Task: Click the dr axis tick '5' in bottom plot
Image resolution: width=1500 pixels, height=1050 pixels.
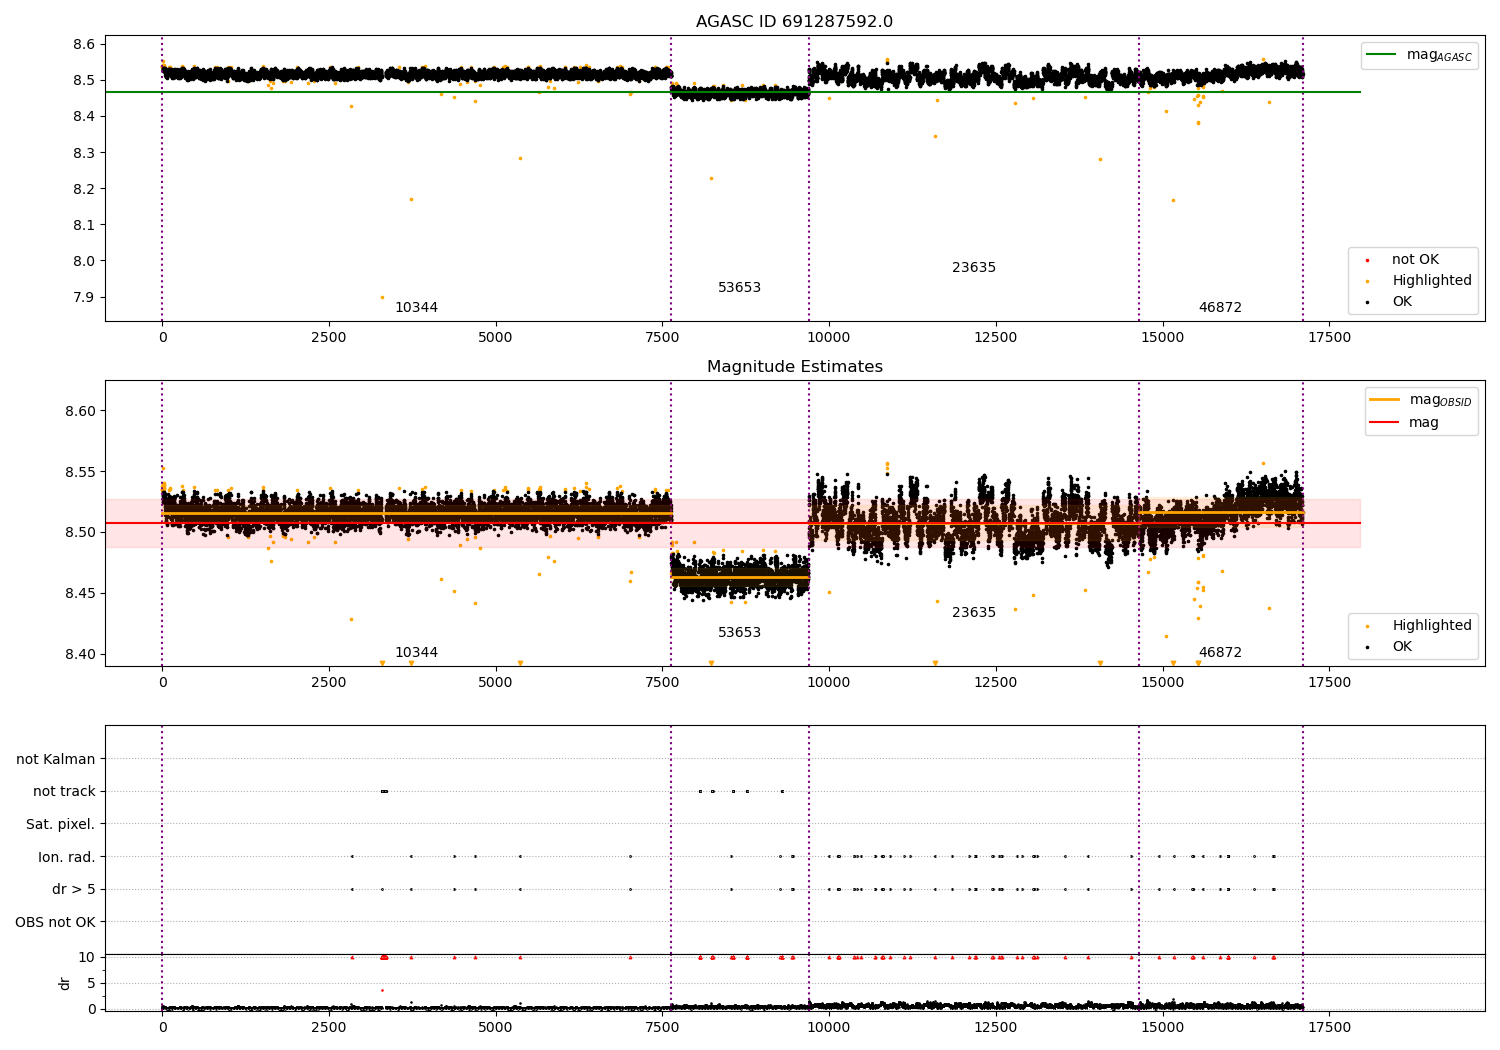Action: pos(92,984)
